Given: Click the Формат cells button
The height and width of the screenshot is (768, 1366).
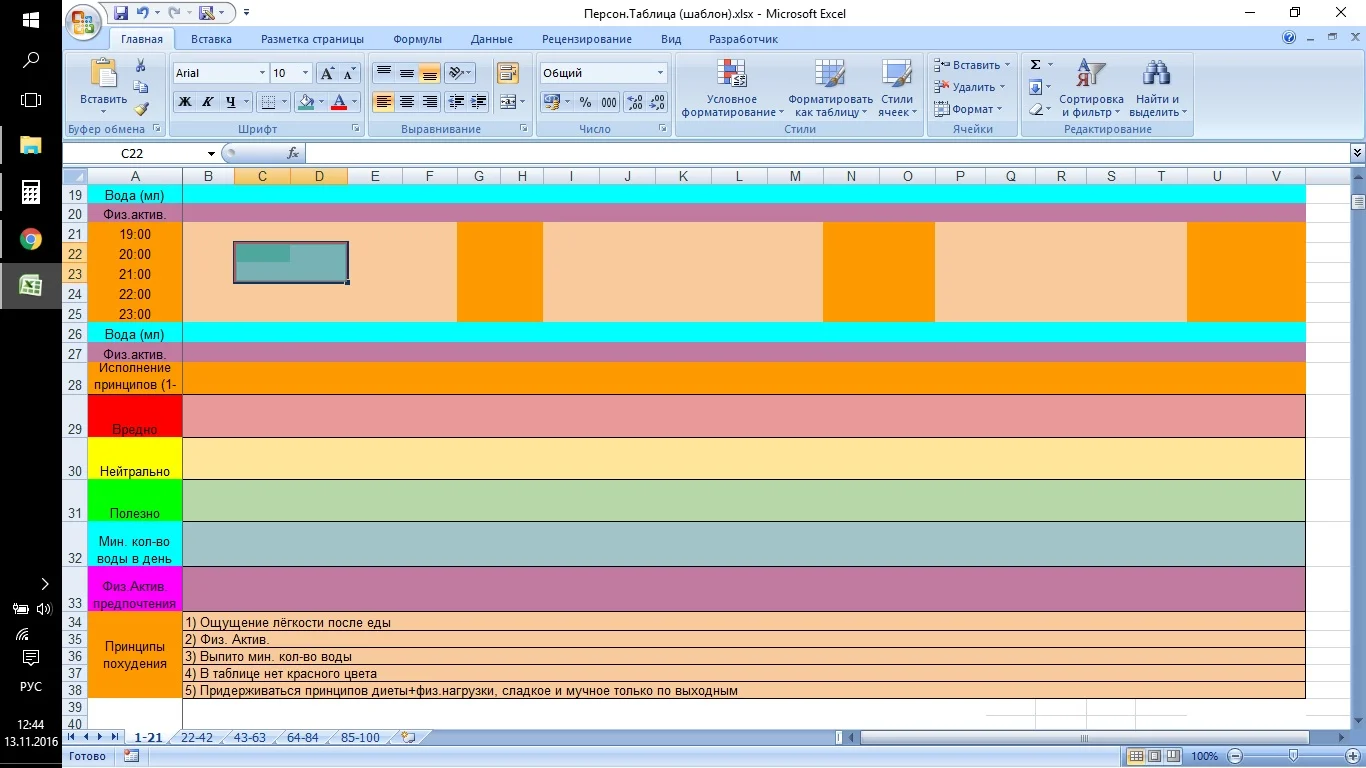Looking at the screenshot, I should pos(971,109).
